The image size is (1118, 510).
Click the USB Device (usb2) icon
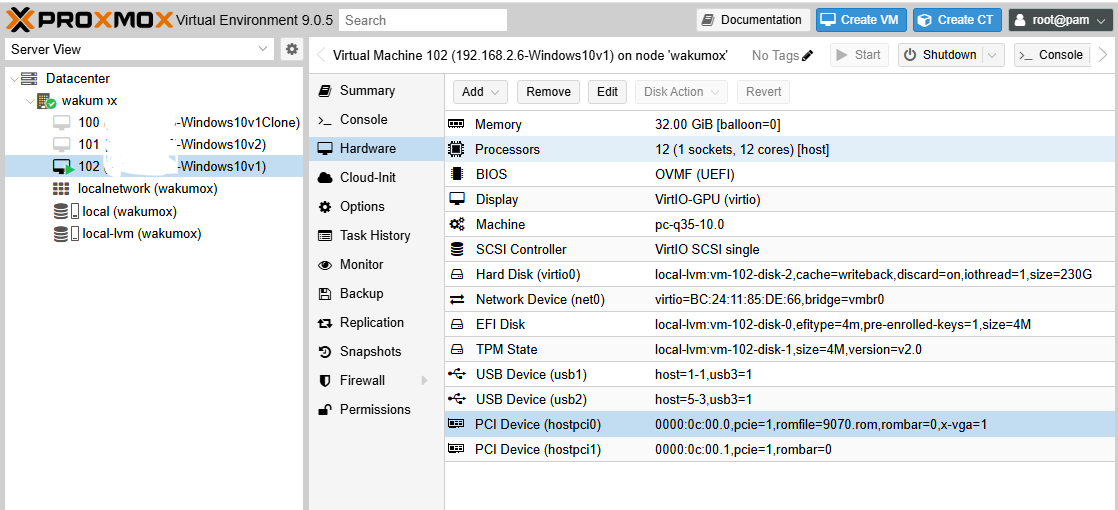(x=456, y=399)
